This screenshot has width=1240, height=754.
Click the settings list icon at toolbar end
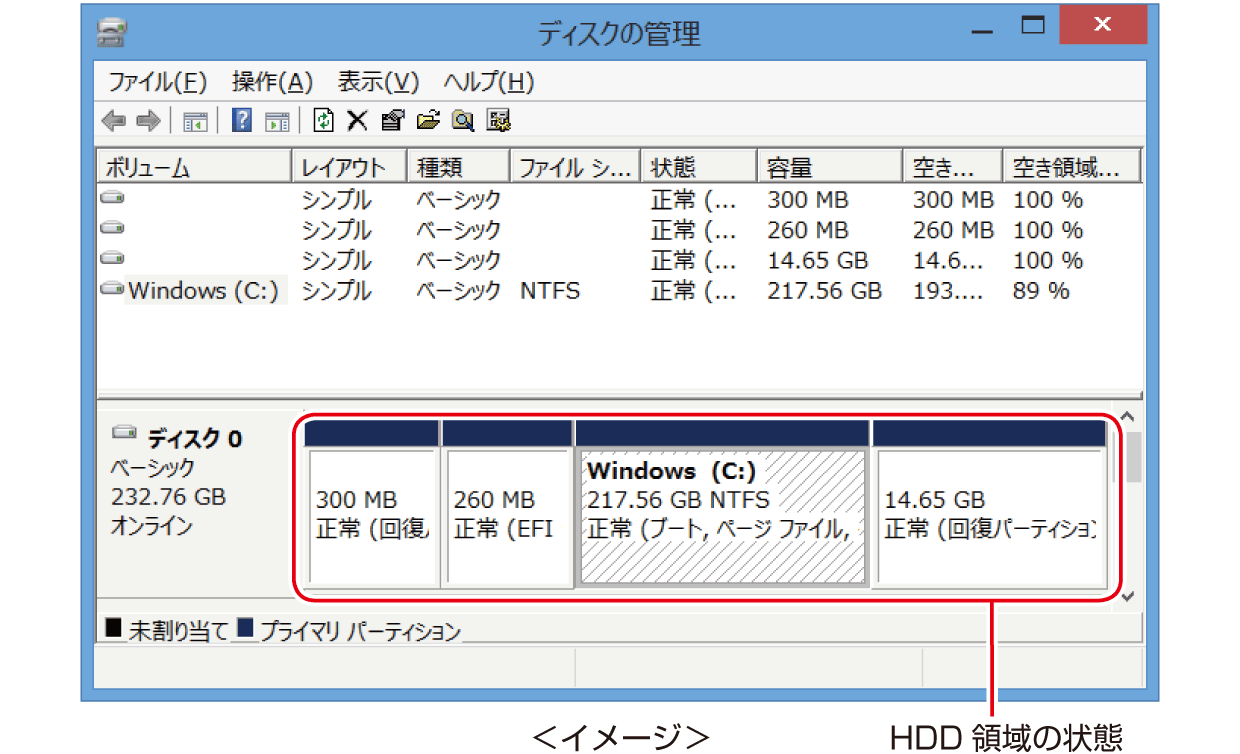[498, 121]
